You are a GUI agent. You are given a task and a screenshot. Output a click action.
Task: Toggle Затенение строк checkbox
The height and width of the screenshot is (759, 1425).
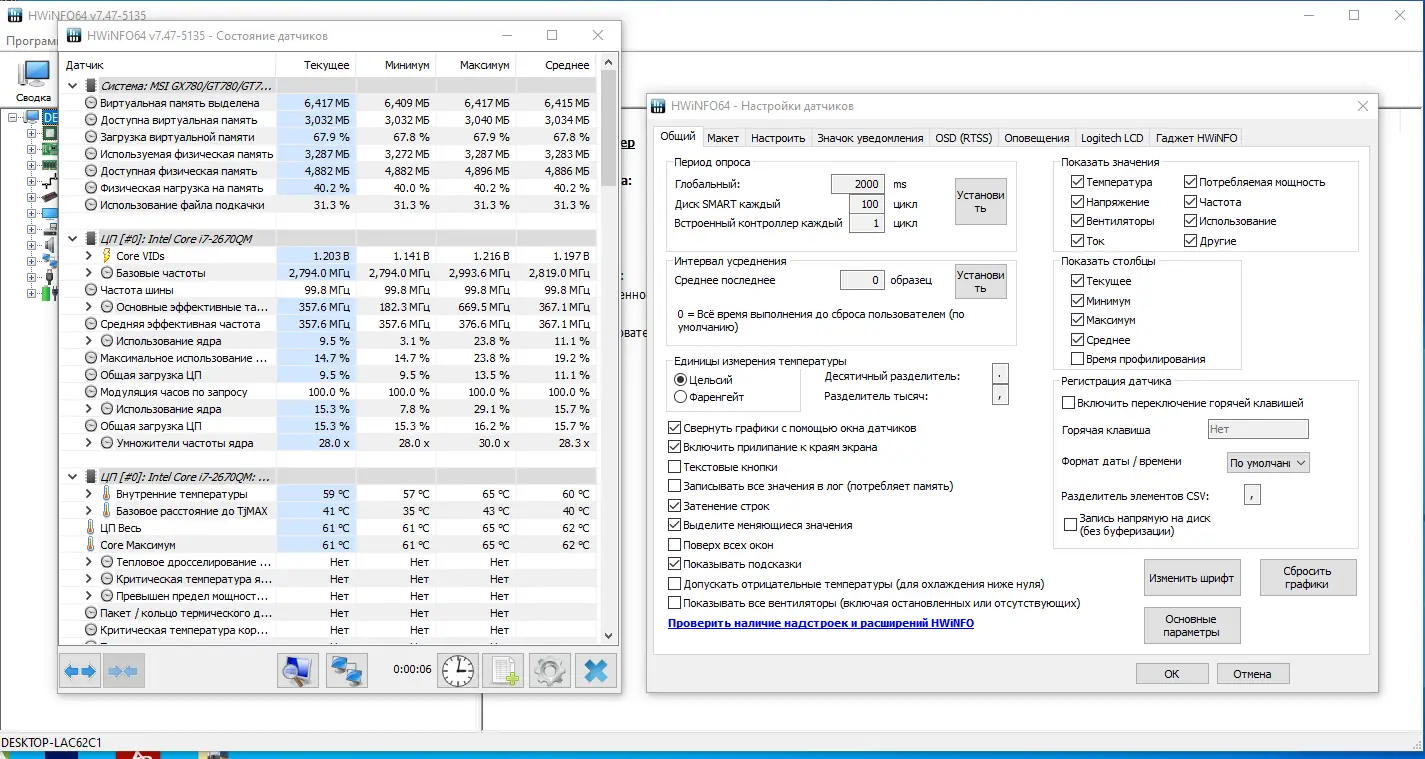coord(674,506)
